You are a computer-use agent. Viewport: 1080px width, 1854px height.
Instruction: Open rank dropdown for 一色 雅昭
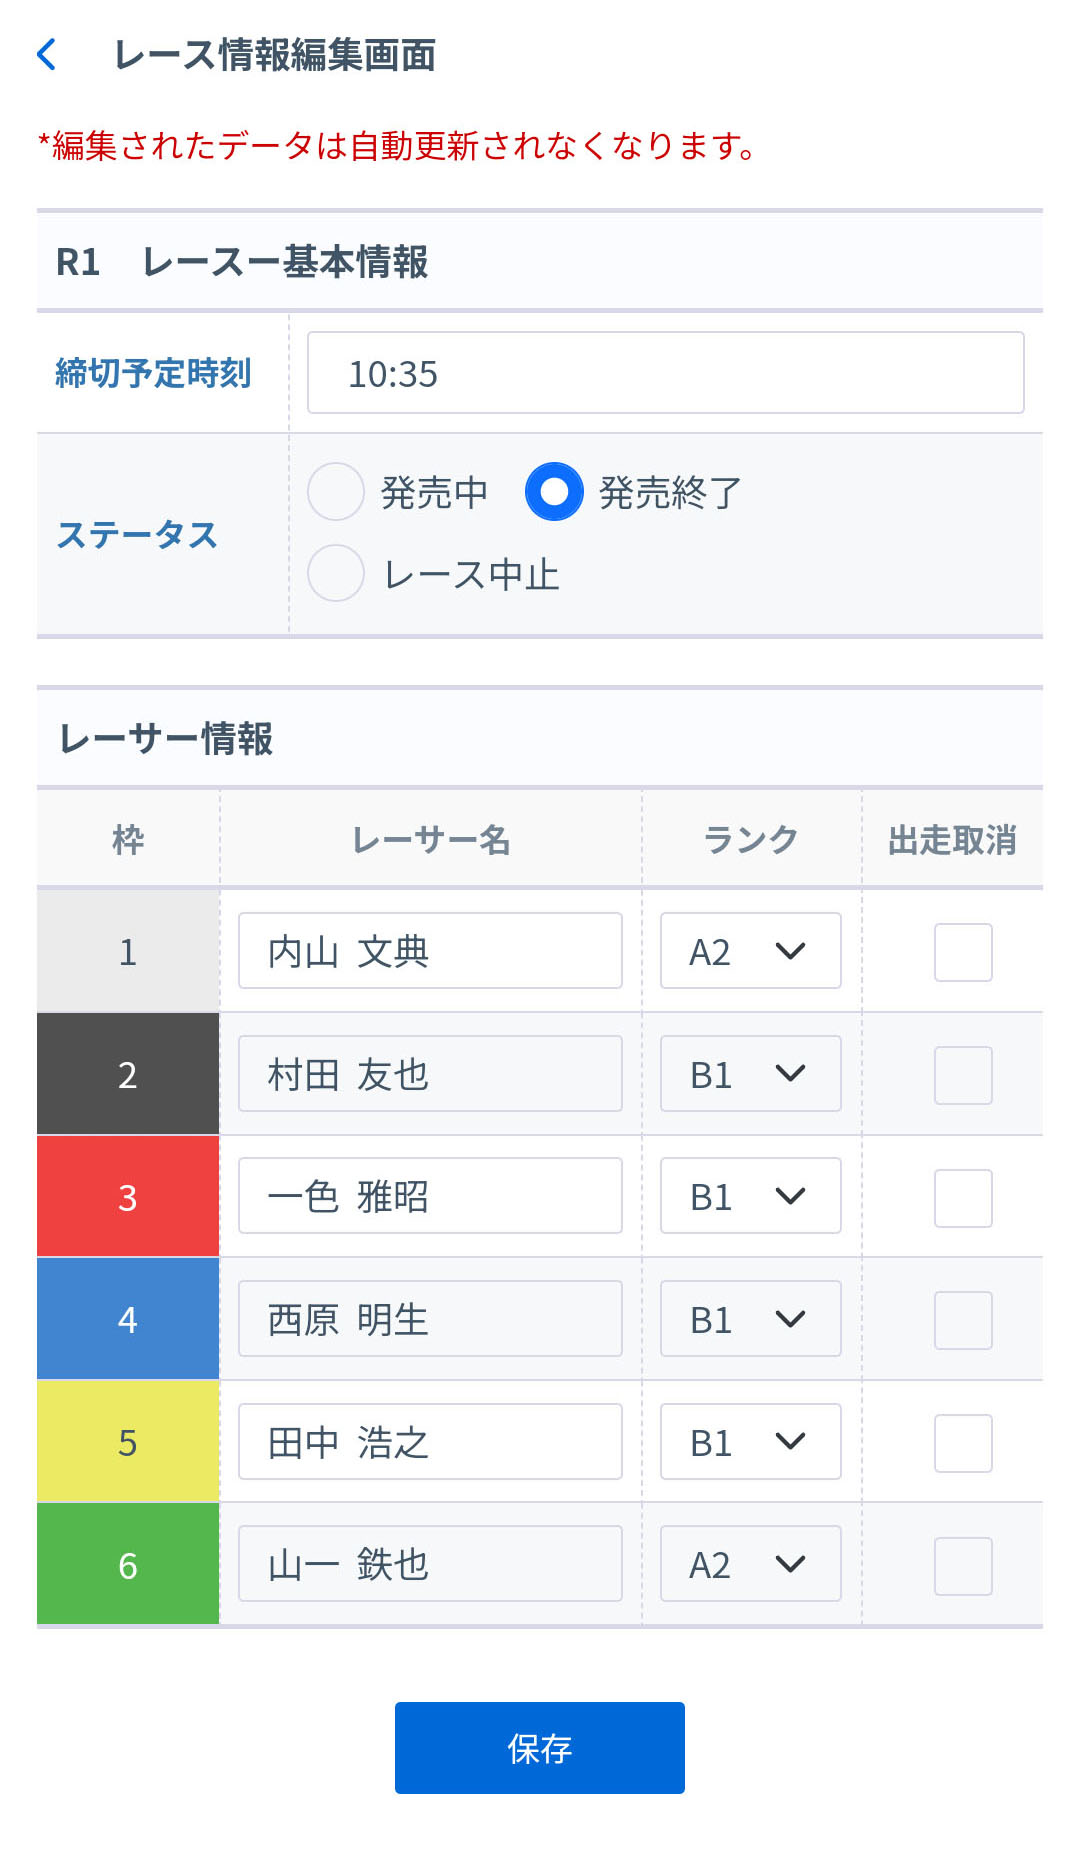click(x=750, y=1196)
